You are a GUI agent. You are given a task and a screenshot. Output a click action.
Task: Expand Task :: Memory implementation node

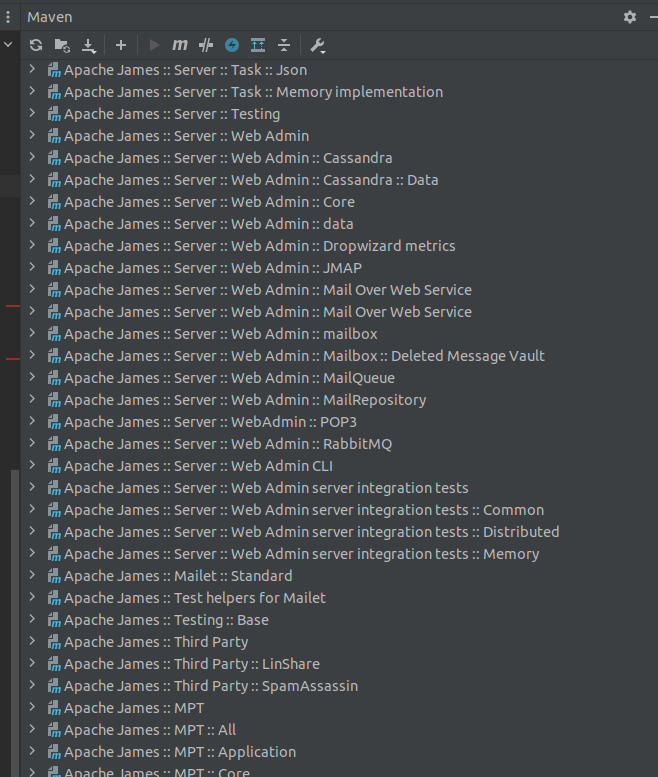(x=32, y=91)
